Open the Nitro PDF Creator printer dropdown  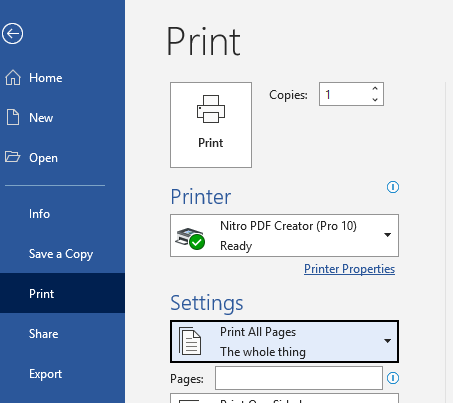click(x=284, y=236)
